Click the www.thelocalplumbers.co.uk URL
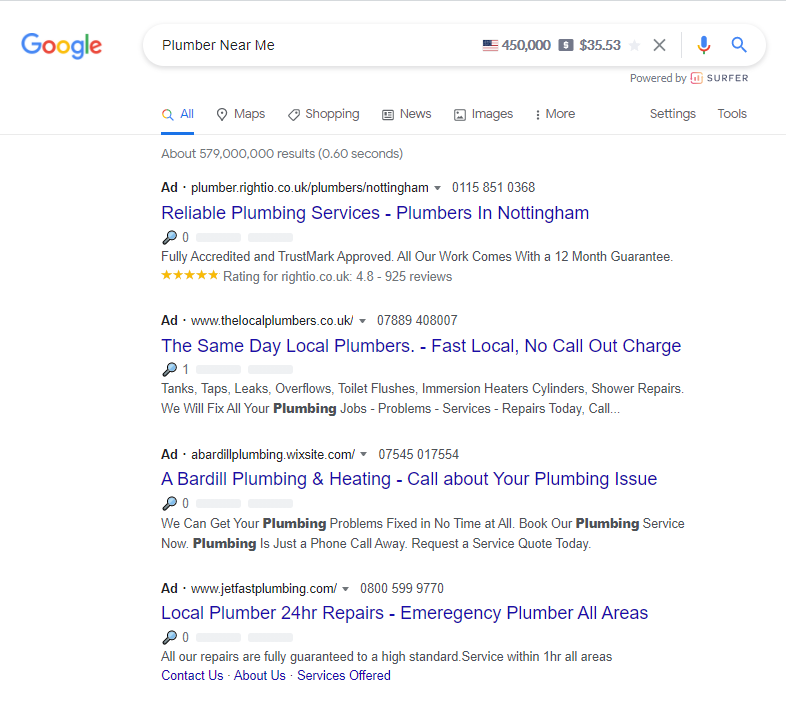This screenshot has height=702, width=786. (272, 320)
